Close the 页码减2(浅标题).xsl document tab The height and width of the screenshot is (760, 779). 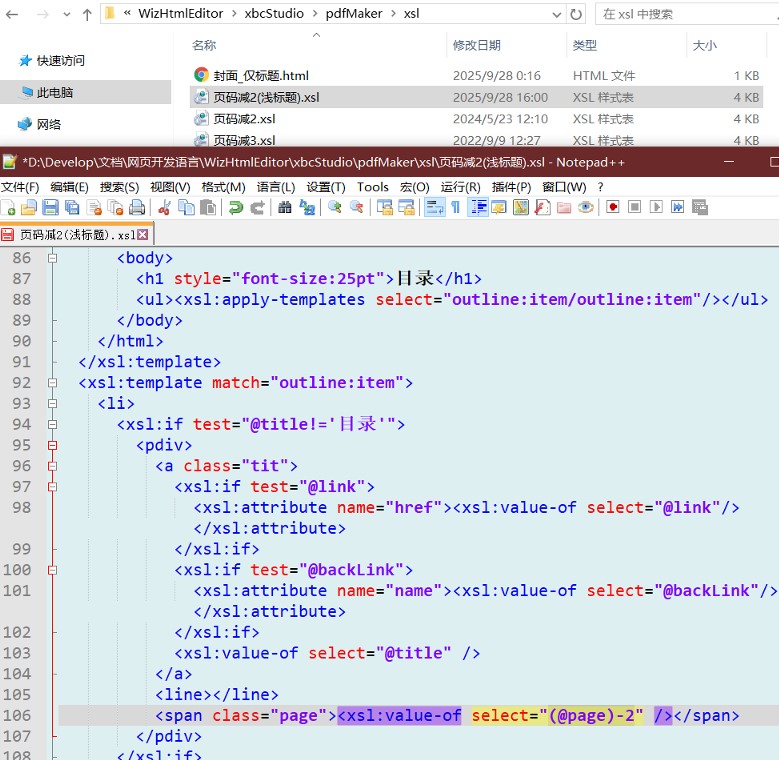(x=143, y=235)
